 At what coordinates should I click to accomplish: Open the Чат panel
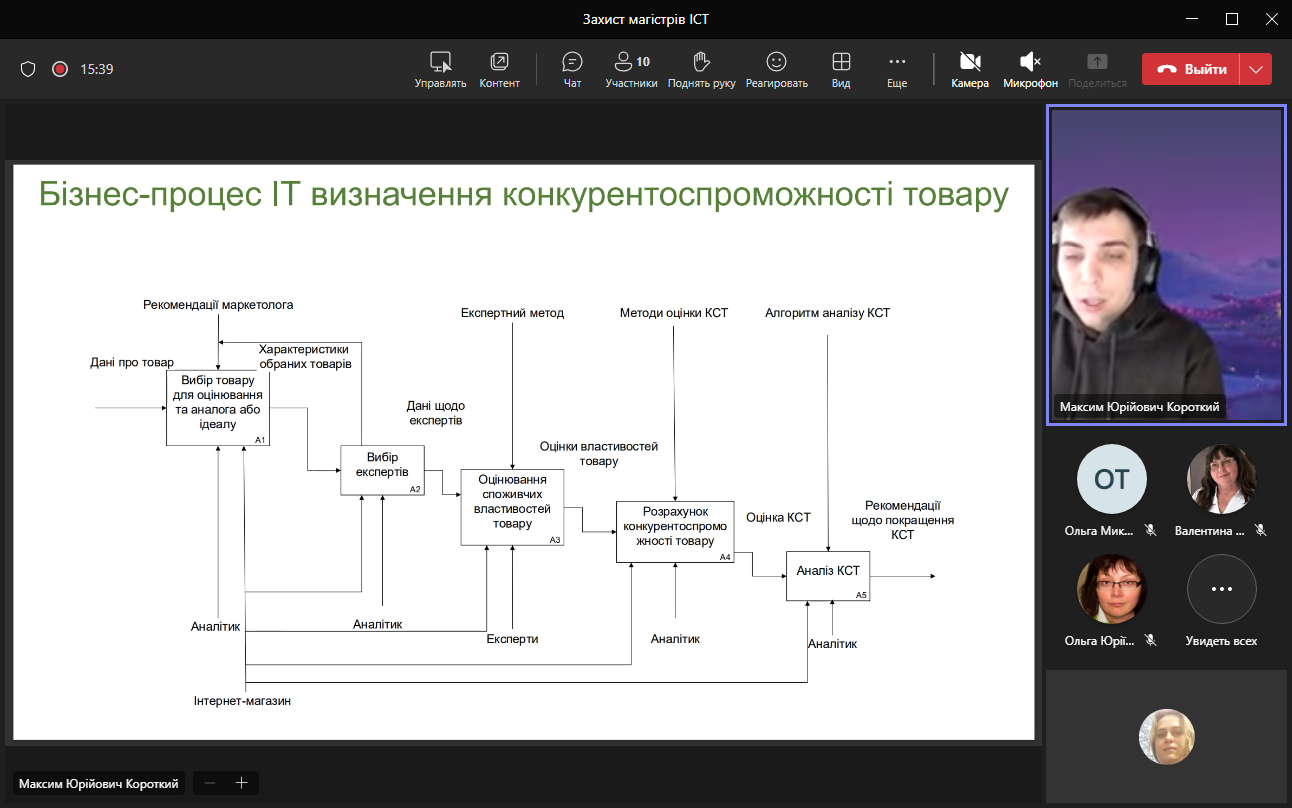click(572, 69)
